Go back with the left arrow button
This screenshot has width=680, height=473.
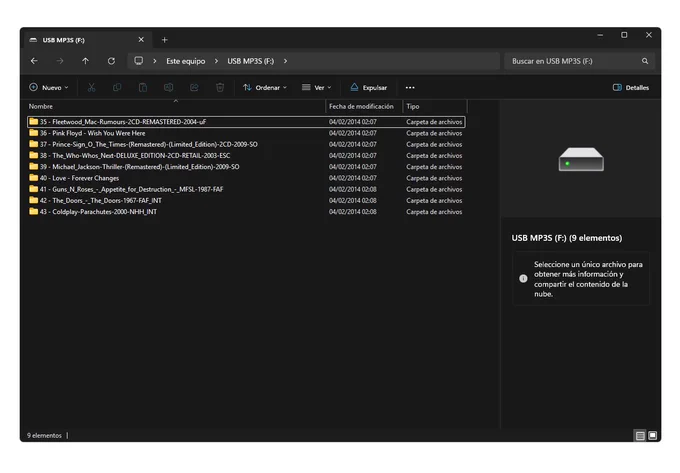point(34,61)
